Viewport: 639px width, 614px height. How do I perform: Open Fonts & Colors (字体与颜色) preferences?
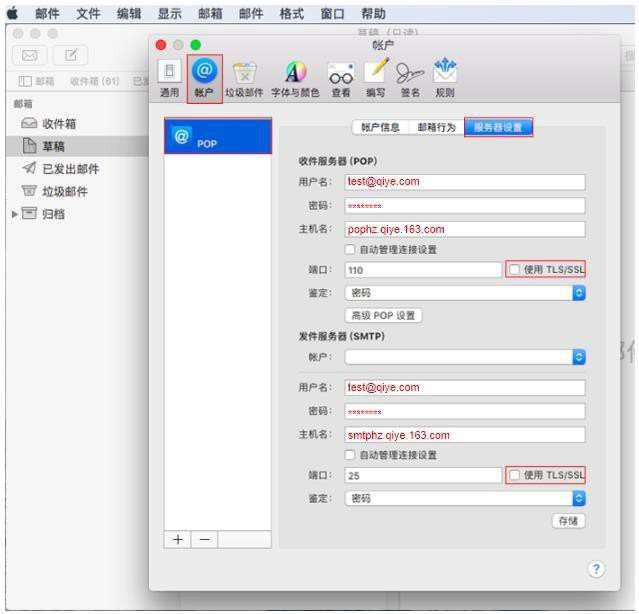coord(295,79)
